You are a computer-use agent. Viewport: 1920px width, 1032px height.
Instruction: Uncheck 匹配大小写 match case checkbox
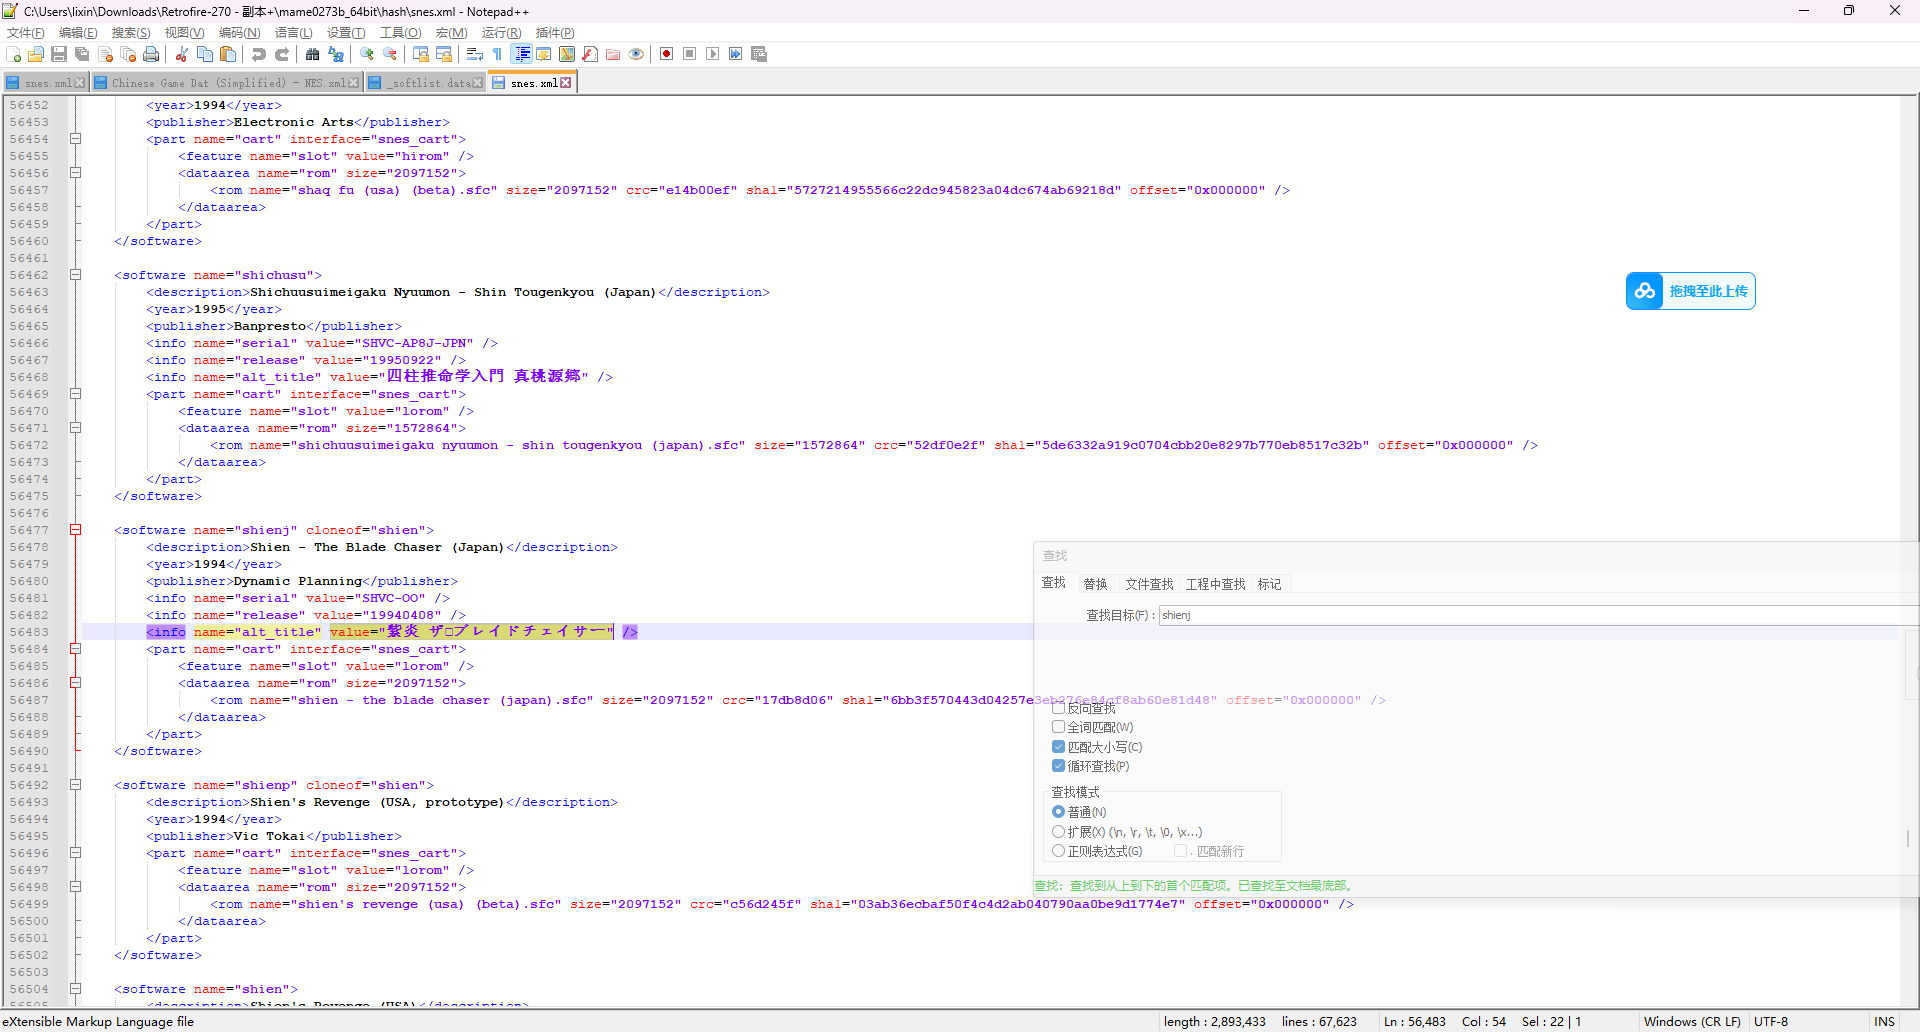click(1059, 747)
